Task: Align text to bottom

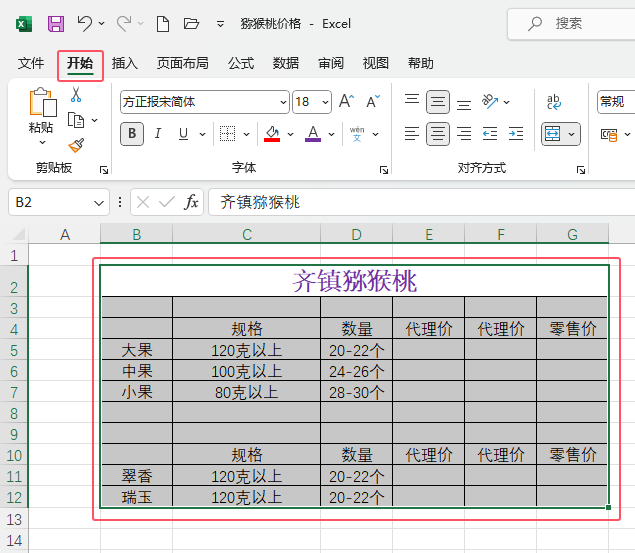Action: (x=464, y=105)
